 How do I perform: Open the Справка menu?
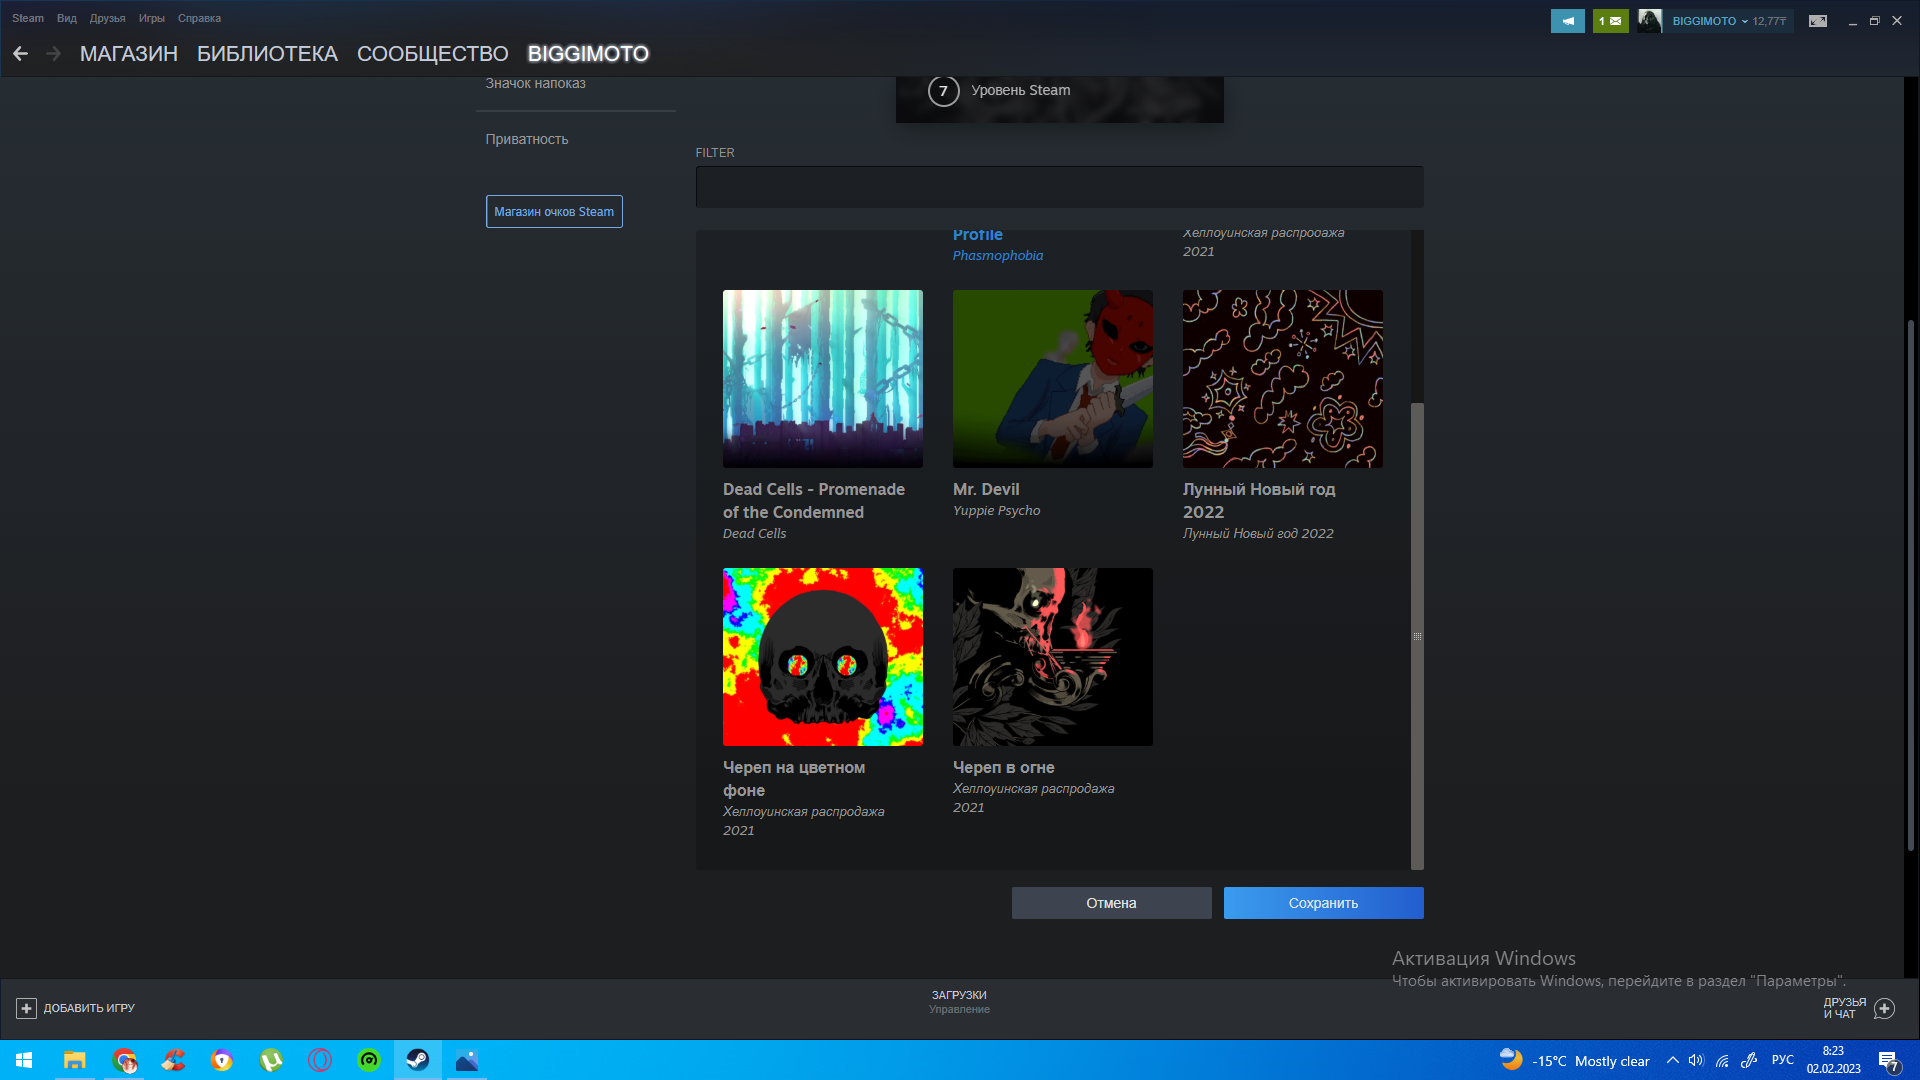coord(199,18)
